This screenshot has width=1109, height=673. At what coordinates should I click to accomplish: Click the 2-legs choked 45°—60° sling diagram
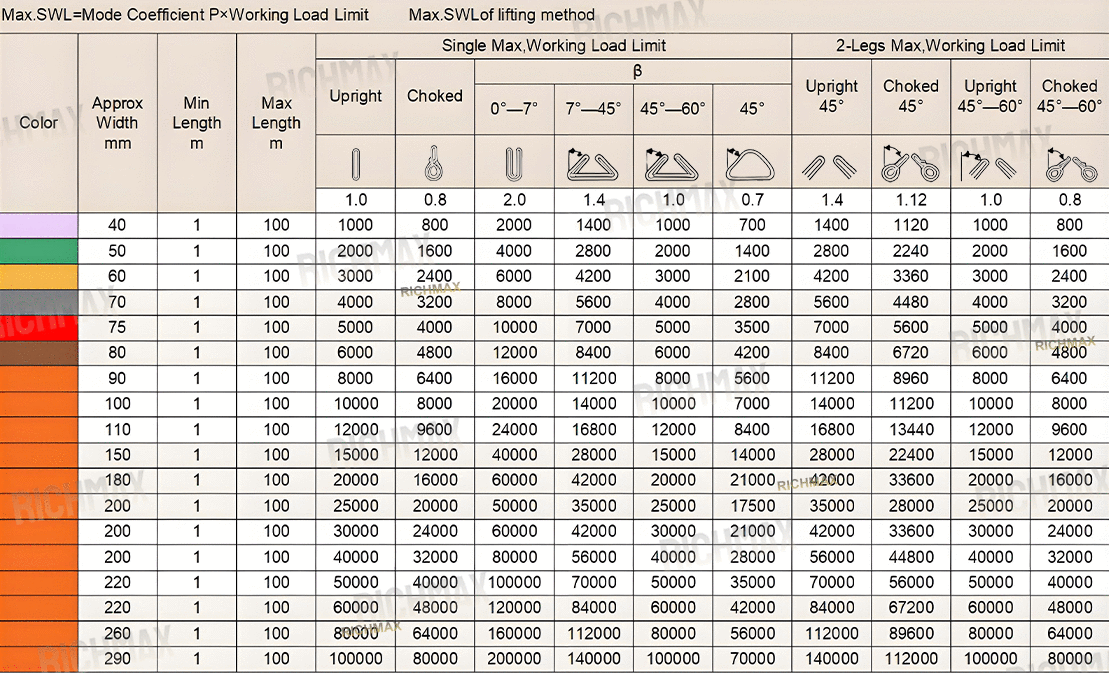[1069, 163]
